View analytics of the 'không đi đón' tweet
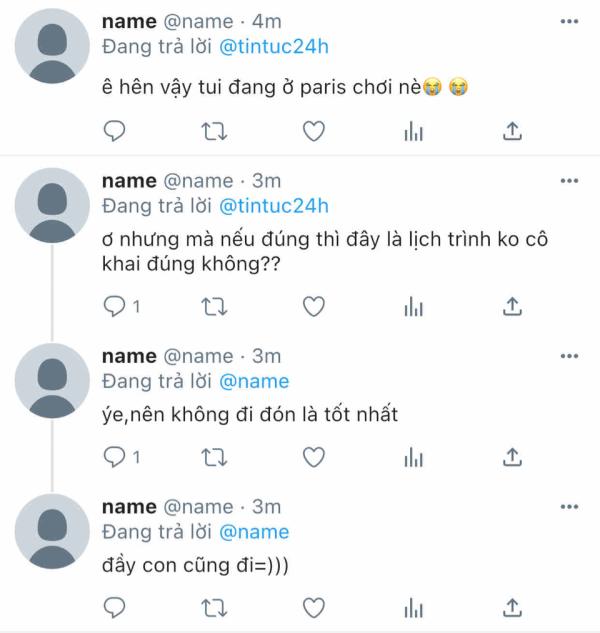The image size is (600, 633). click(x=412, y=457)
